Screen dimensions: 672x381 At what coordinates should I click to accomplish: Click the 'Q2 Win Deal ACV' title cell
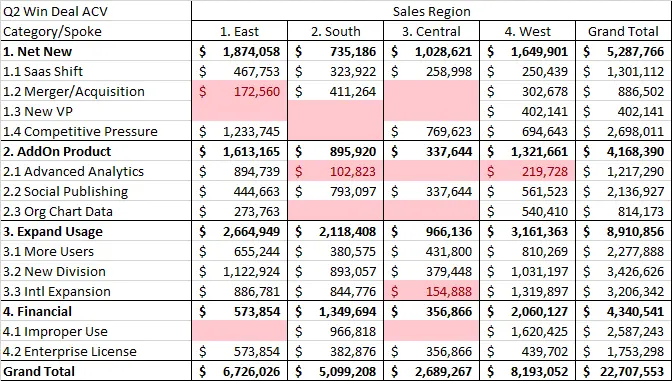click(x=96, y=11)
